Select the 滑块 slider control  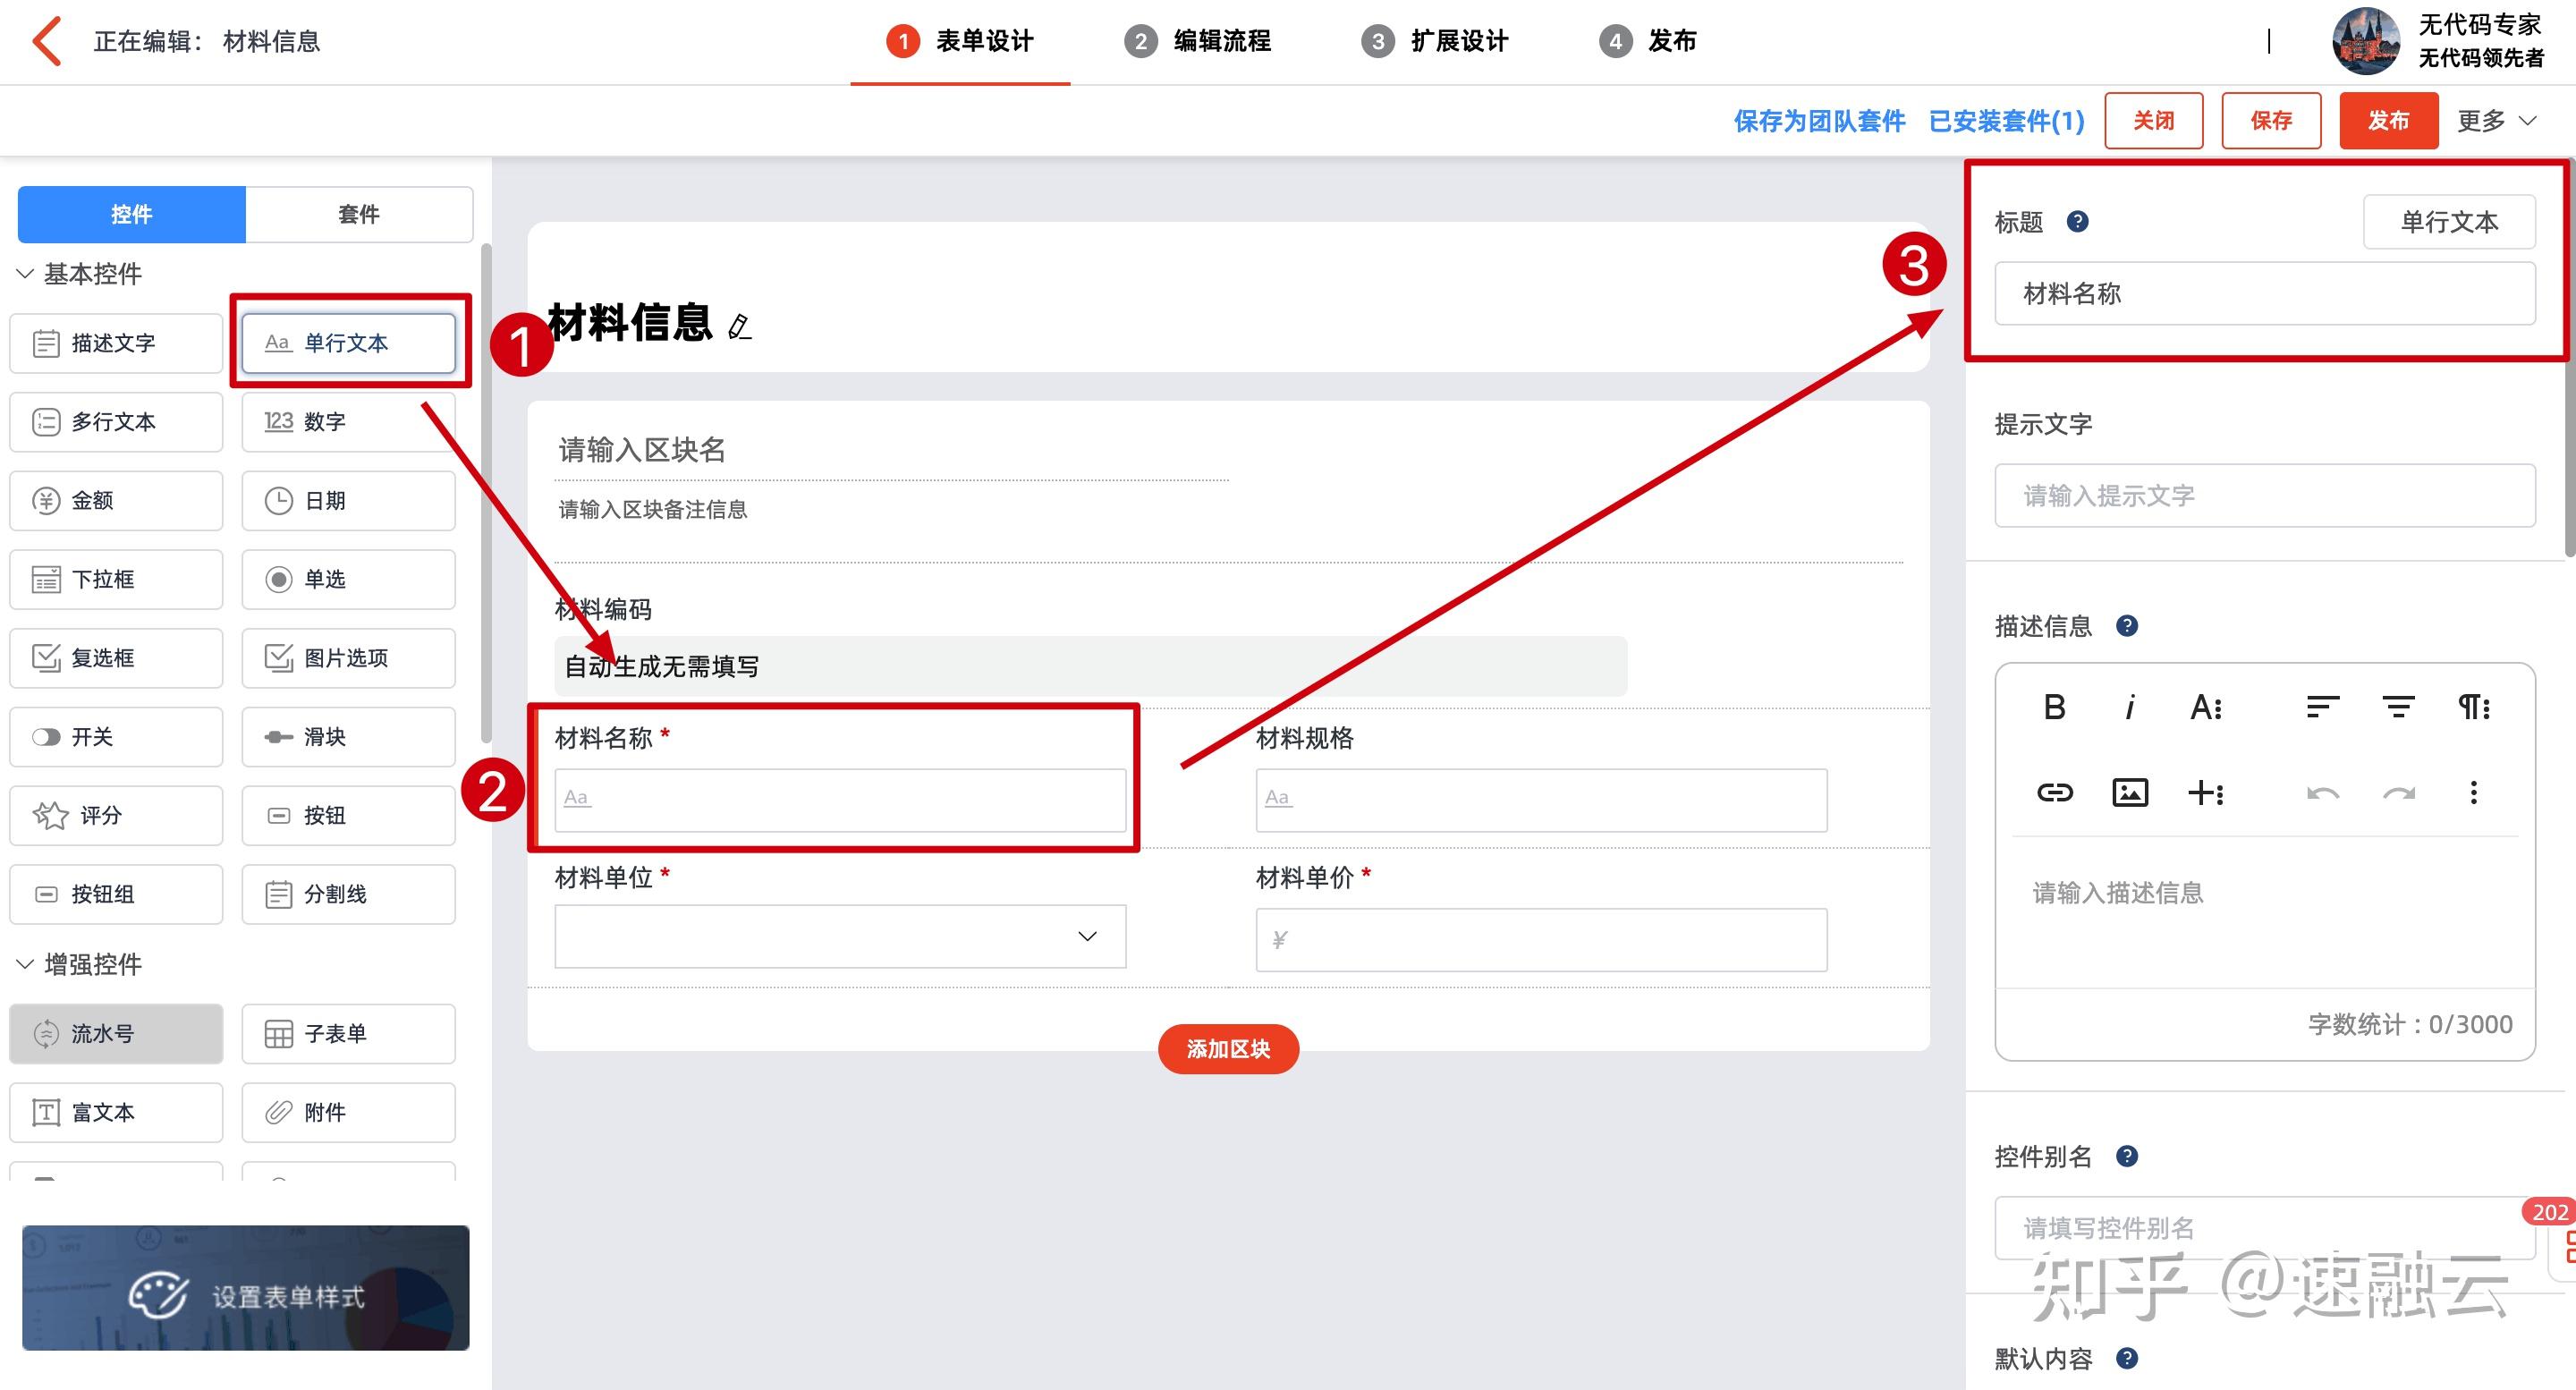[348, 736]
